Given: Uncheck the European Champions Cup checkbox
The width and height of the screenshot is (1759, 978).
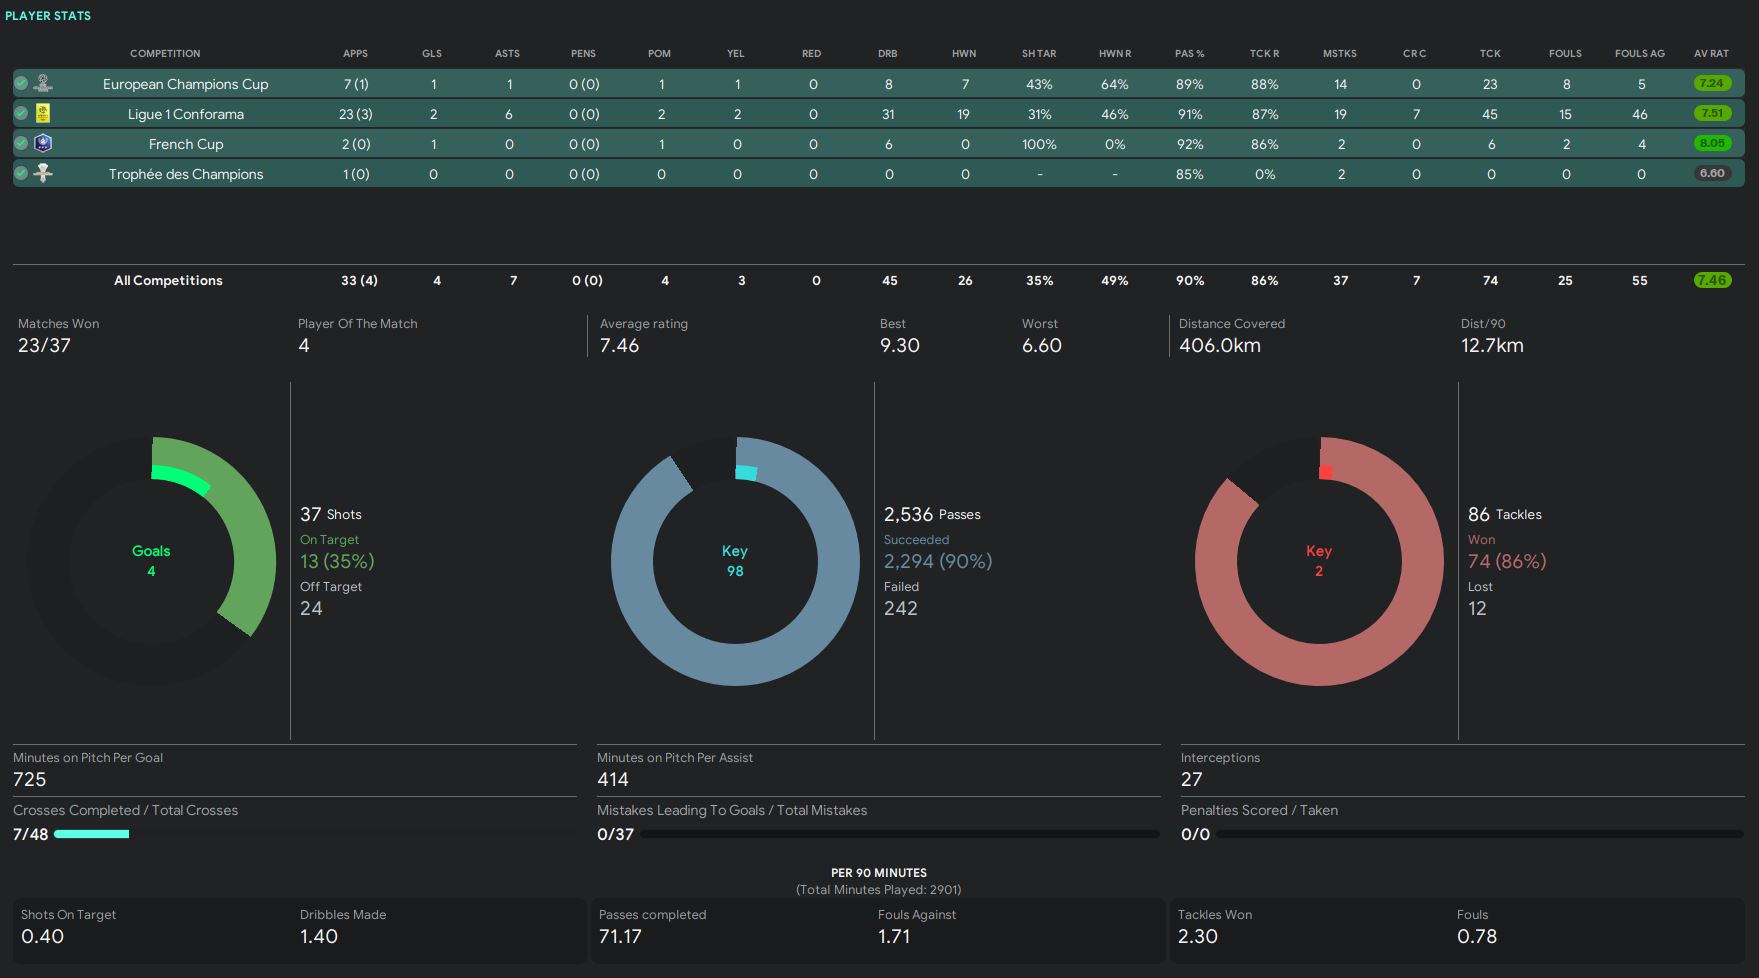Looking at the screenshot, I should (x=21, y=84).
